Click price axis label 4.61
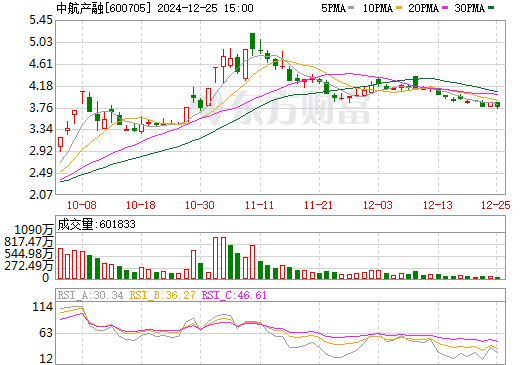Image resolution: width=520 pixels, height=365 pixels. [41, 64]
